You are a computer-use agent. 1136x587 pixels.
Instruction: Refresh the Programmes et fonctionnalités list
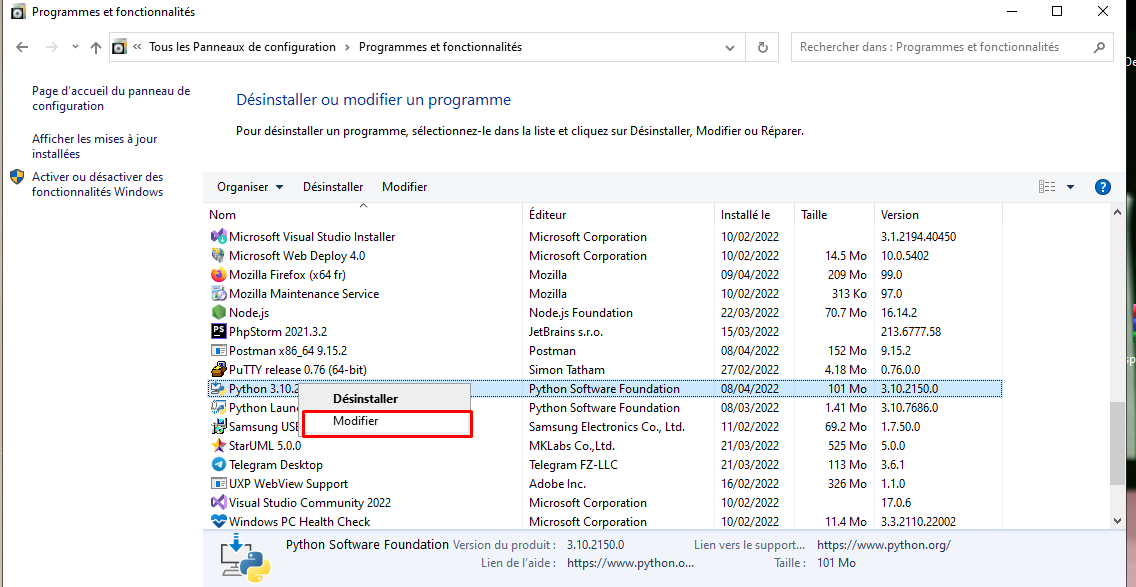click(x=762, y=47)
